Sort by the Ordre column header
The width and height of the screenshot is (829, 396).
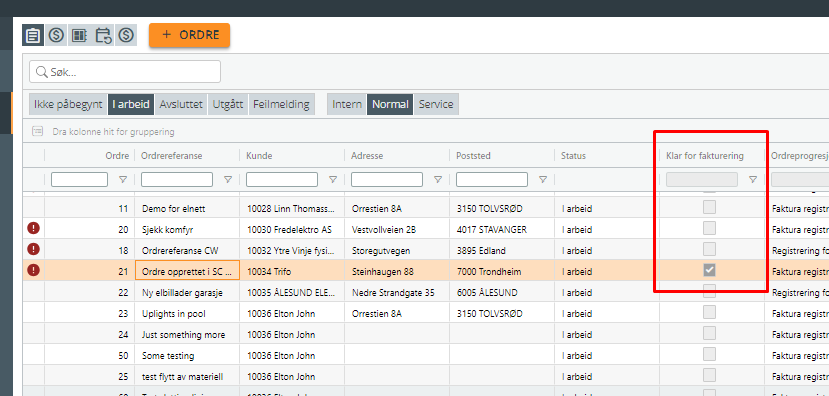(x=117, y=156)
